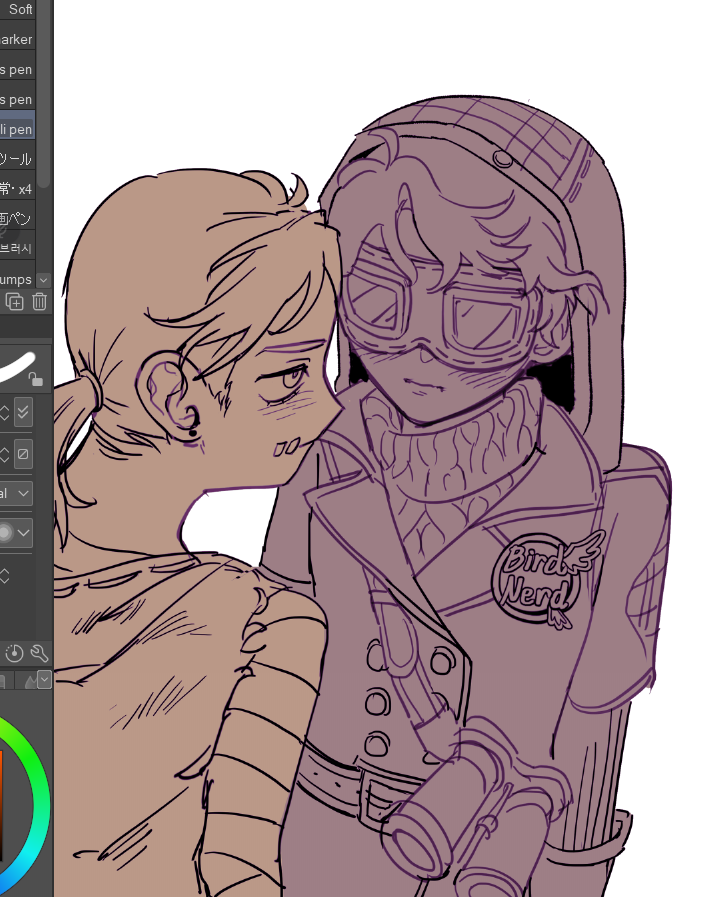Click the white brush stroke preview
The width and height of the screenshot is (707, 897).
pos(17,366)
